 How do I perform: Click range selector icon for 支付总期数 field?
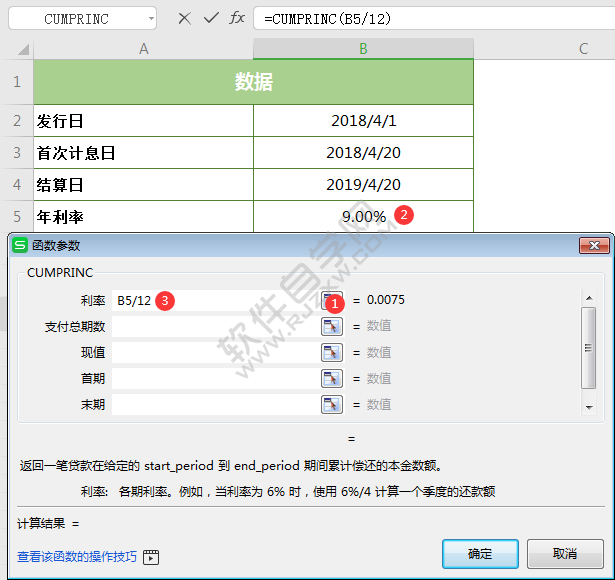point(331,326)
